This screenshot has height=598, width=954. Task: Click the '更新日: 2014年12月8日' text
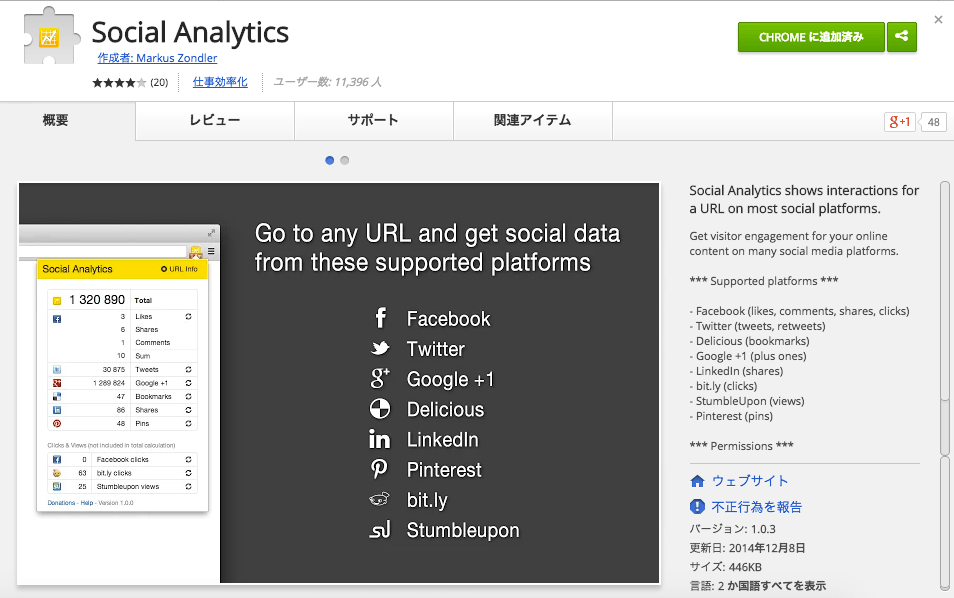click(747, 548)
